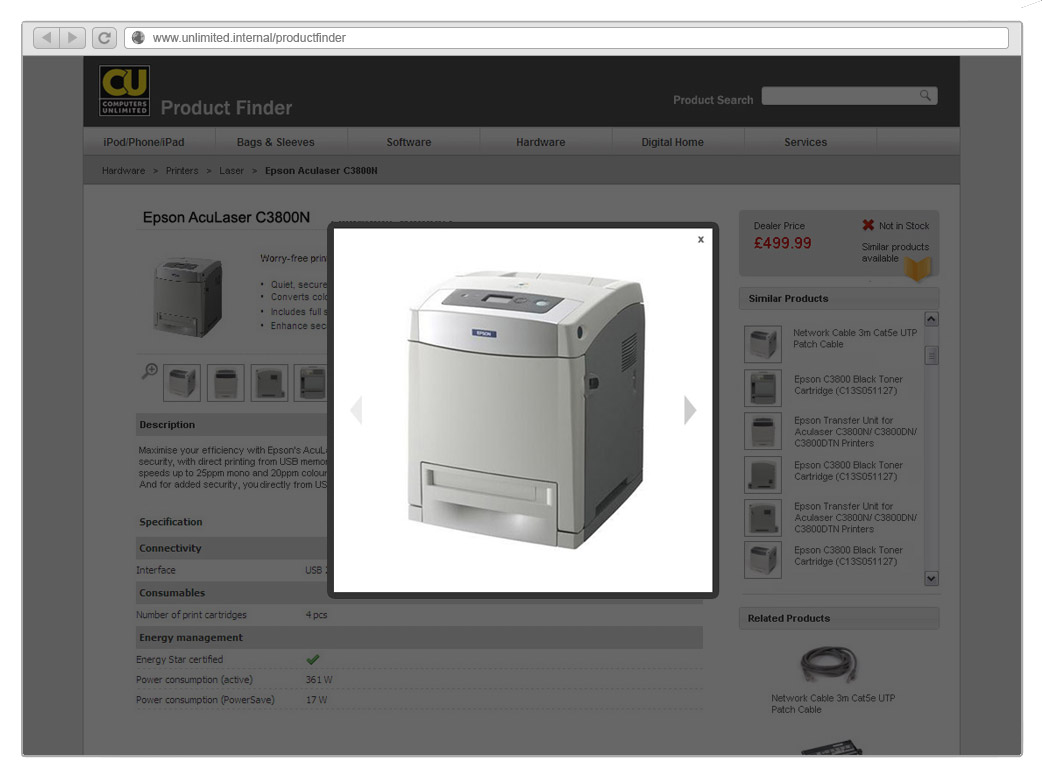Click thumbnail beside the last Black Toner Cartridge
Viewport: 1042px width, 776px height.
pos(762,560)
